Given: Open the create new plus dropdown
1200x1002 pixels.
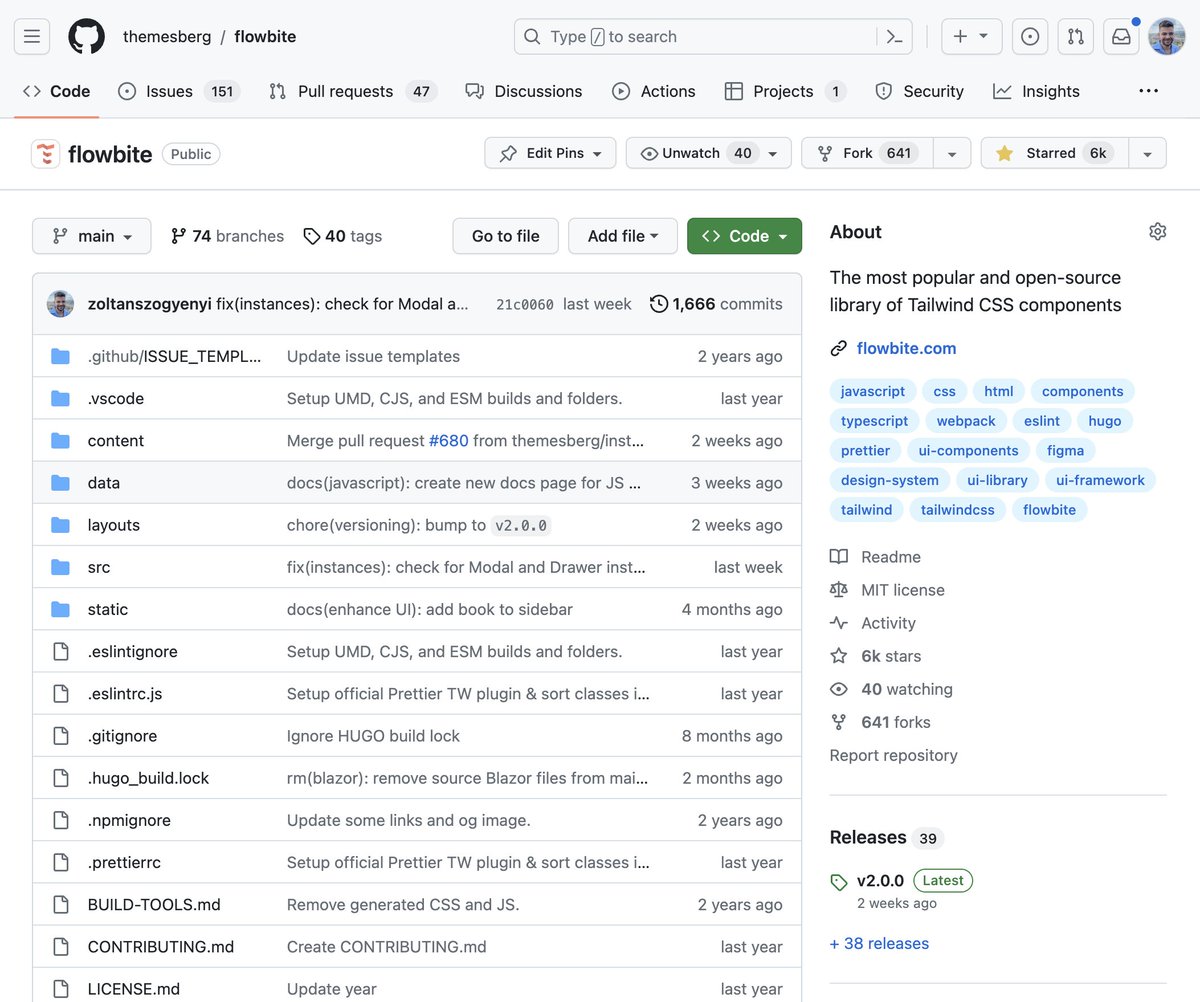Looking at the screenshot, I should [970, 37].
